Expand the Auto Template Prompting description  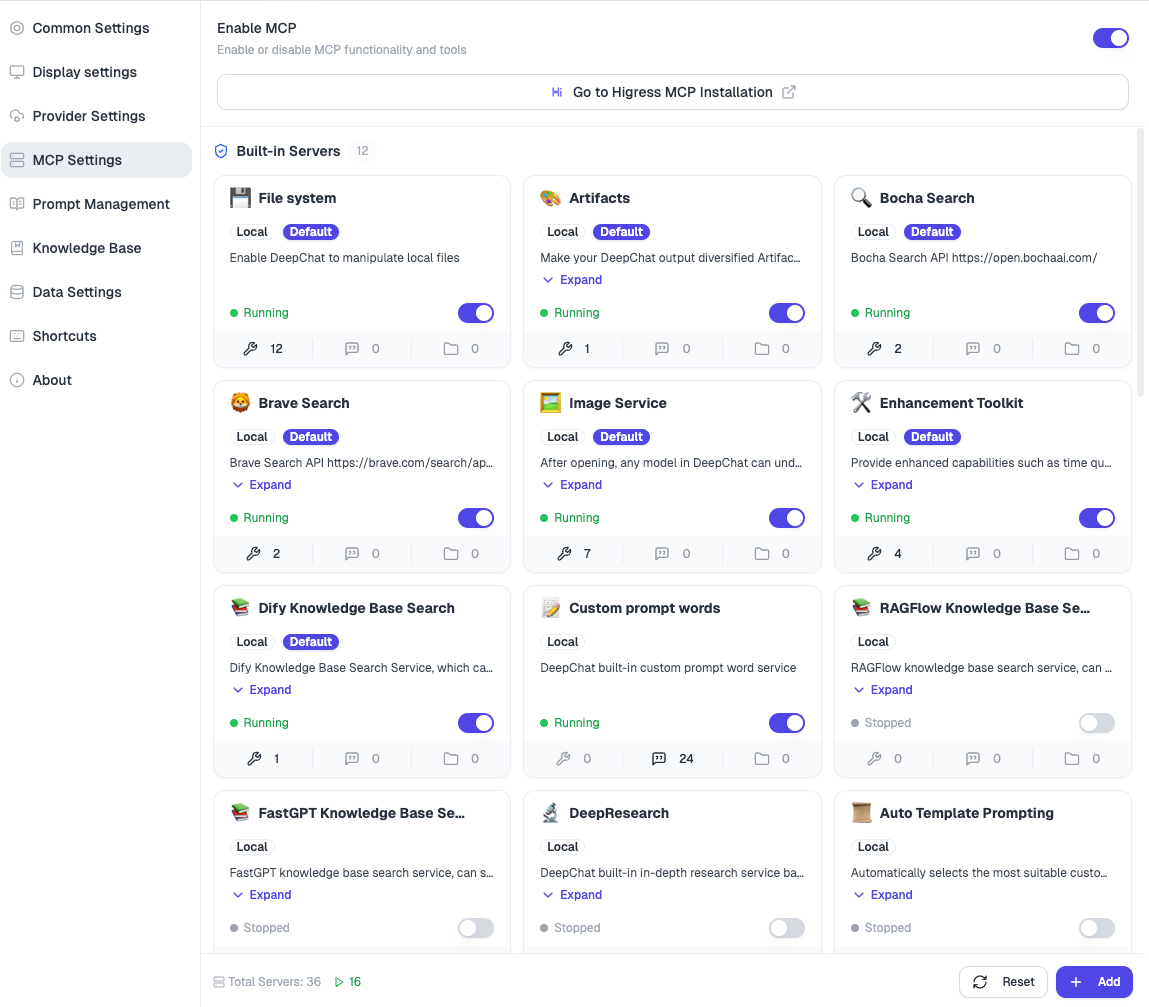tap(882, 895)
